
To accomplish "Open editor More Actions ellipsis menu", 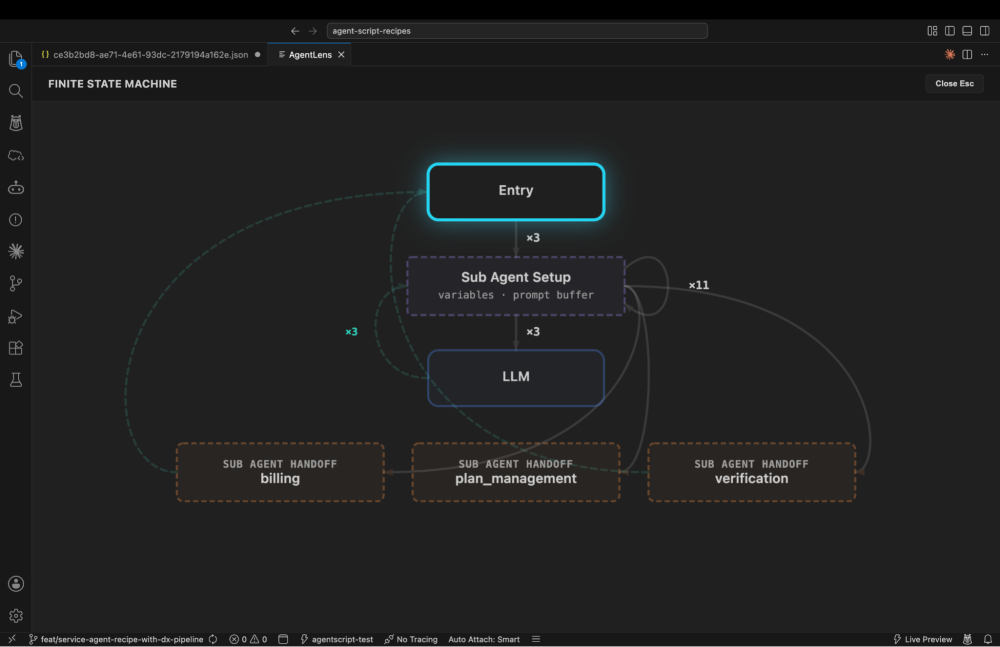I will coord(985,55).
